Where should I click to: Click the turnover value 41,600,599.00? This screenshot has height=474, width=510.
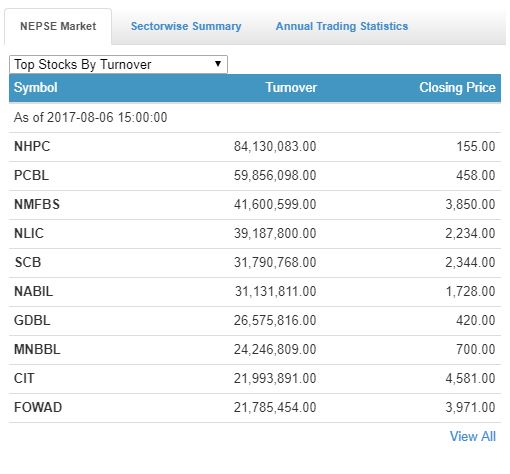tap(275, 204)
